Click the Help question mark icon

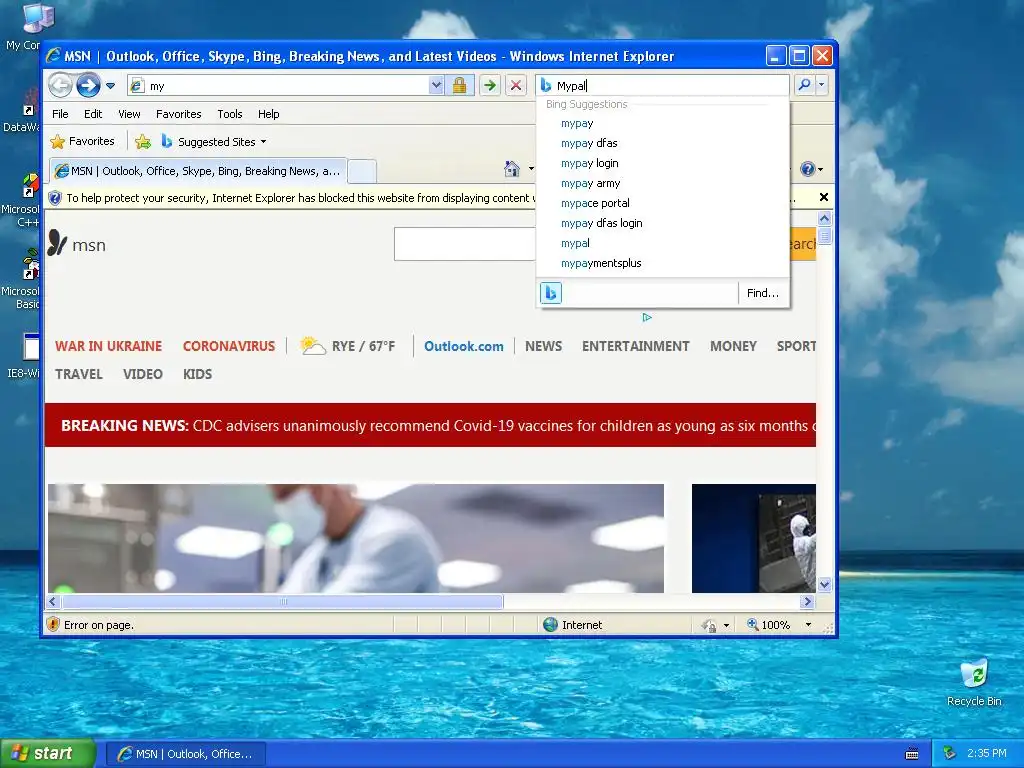[x=808, y=169]
